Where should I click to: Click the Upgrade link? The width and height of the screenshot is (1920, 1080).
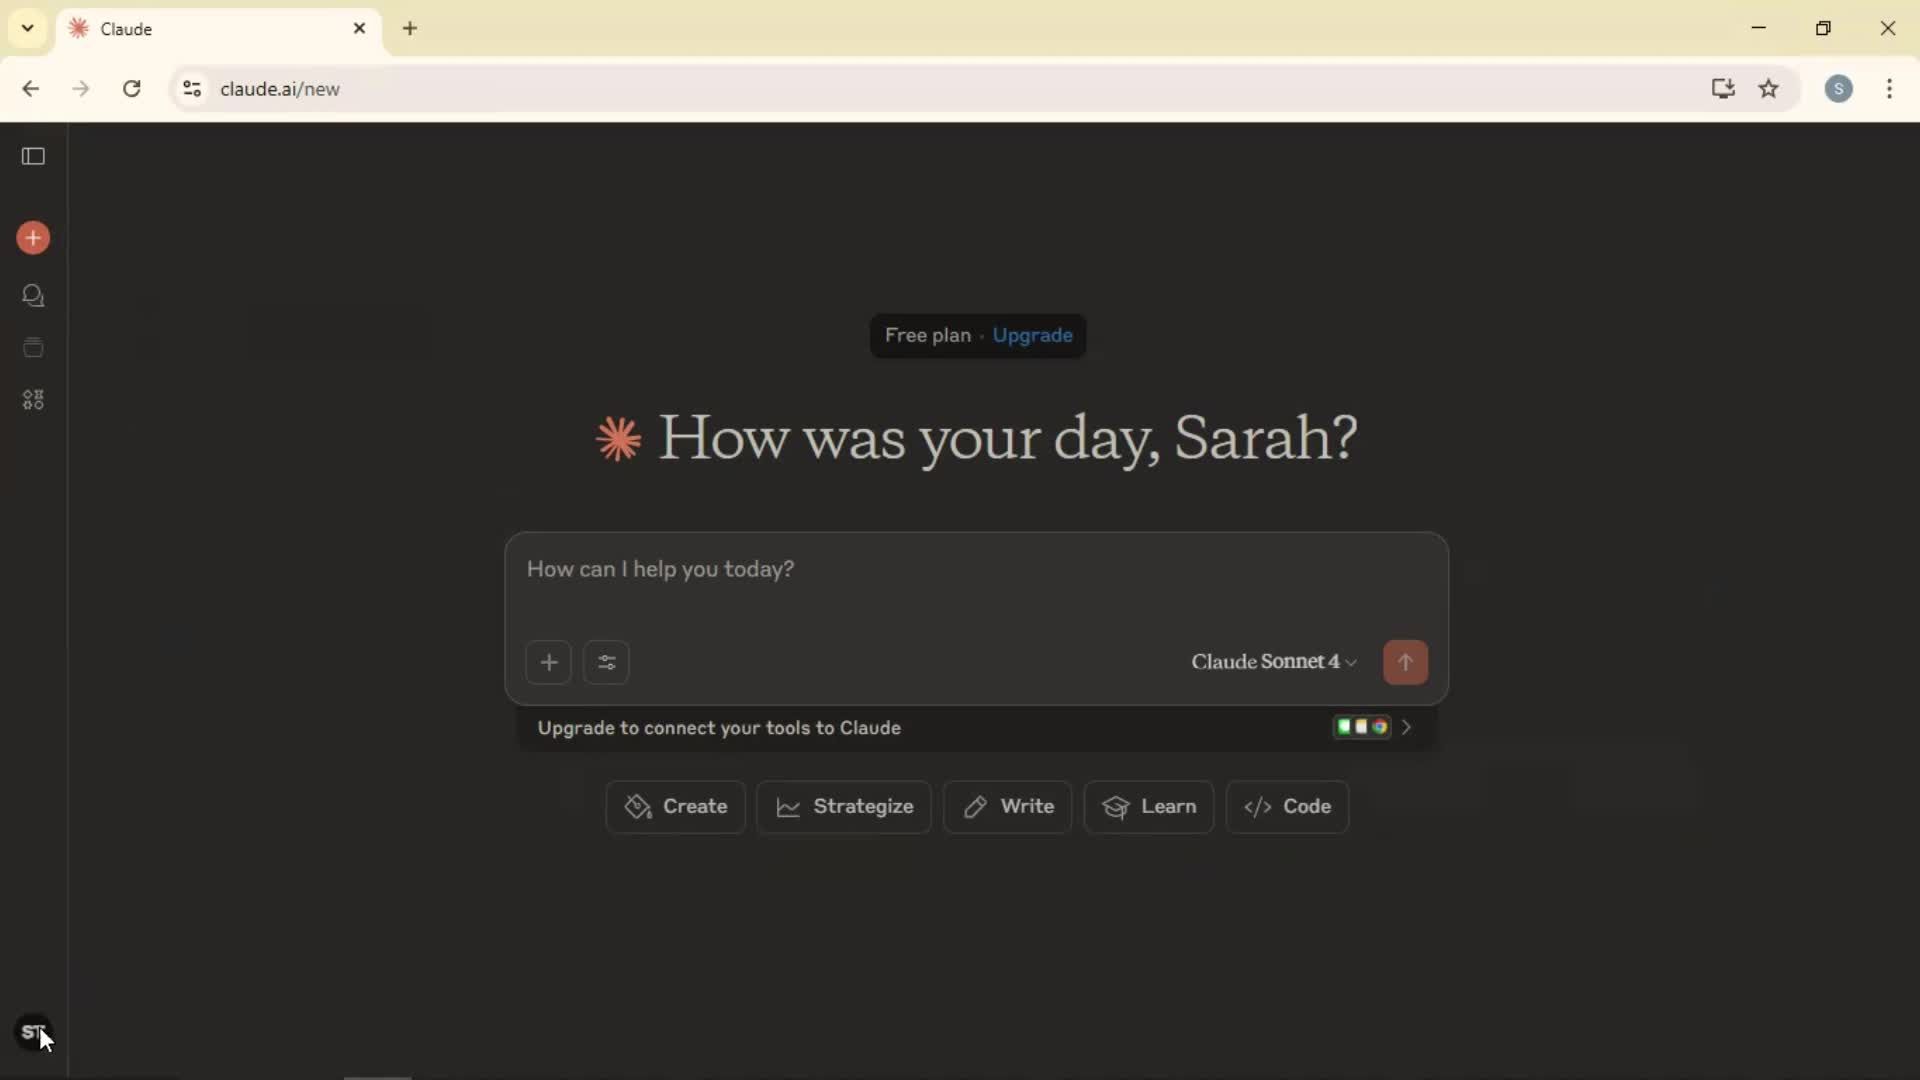[x=1032, y=335]
